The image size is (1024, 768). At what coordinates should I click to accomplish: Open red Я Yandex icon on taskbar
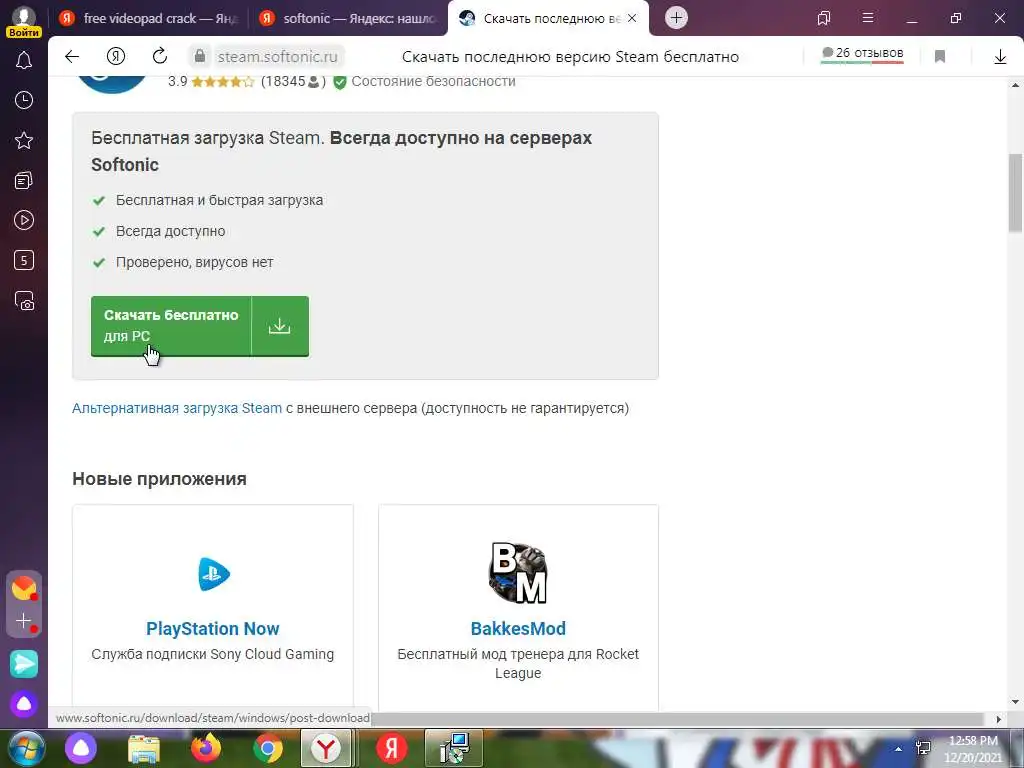(x=392, y=748)
